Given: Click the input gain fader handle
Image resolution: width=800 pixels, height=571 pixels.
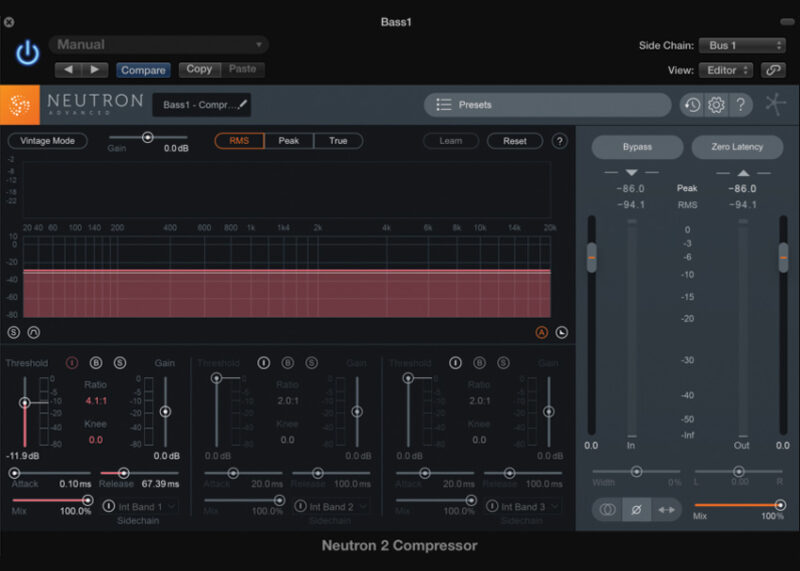Looking at the screenshot, I should [592, 258].
